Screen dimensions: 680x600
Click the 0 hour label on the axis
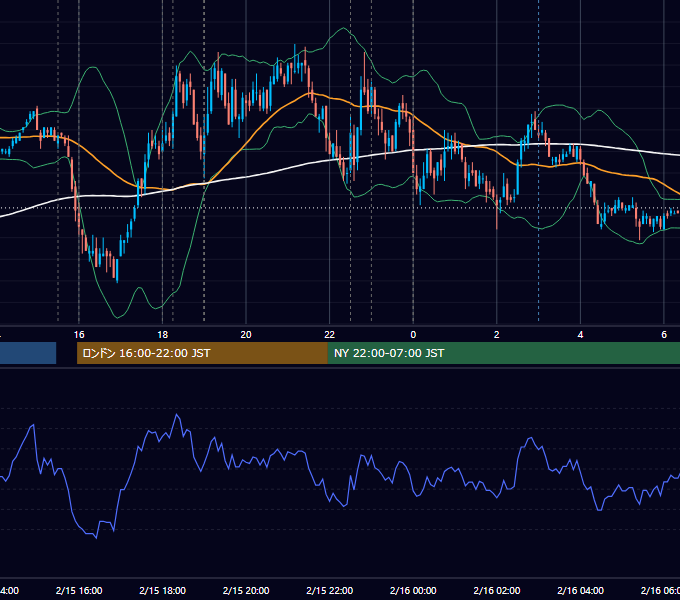click(413, 334)
